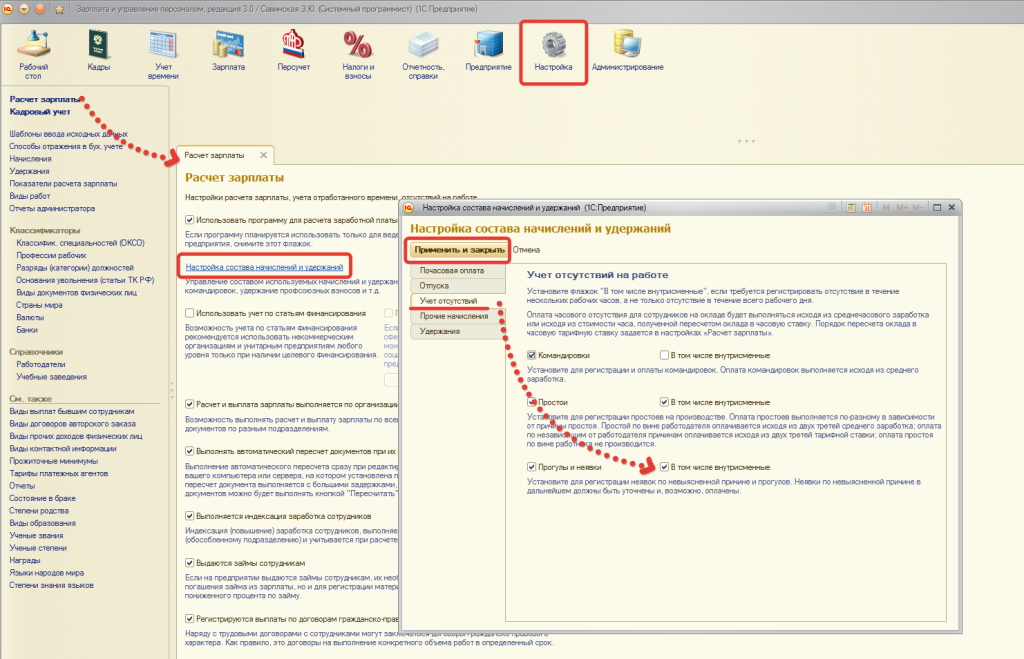The image size is (1024, 659).
Task: Click the M+ memory button in dialog
Action: coord(902,208)
